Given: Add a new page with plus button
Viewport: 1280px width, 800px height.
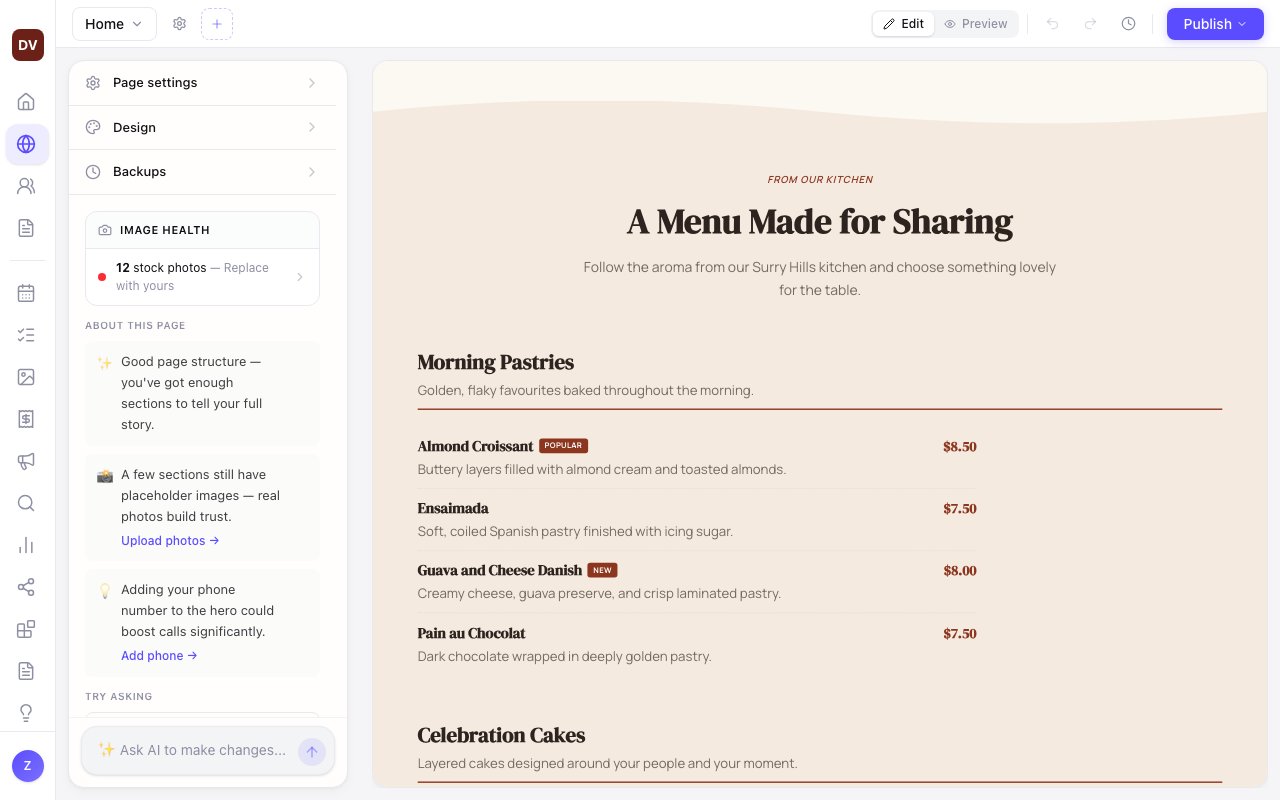Looking at the screenshot, I should [x=217, y=24].
